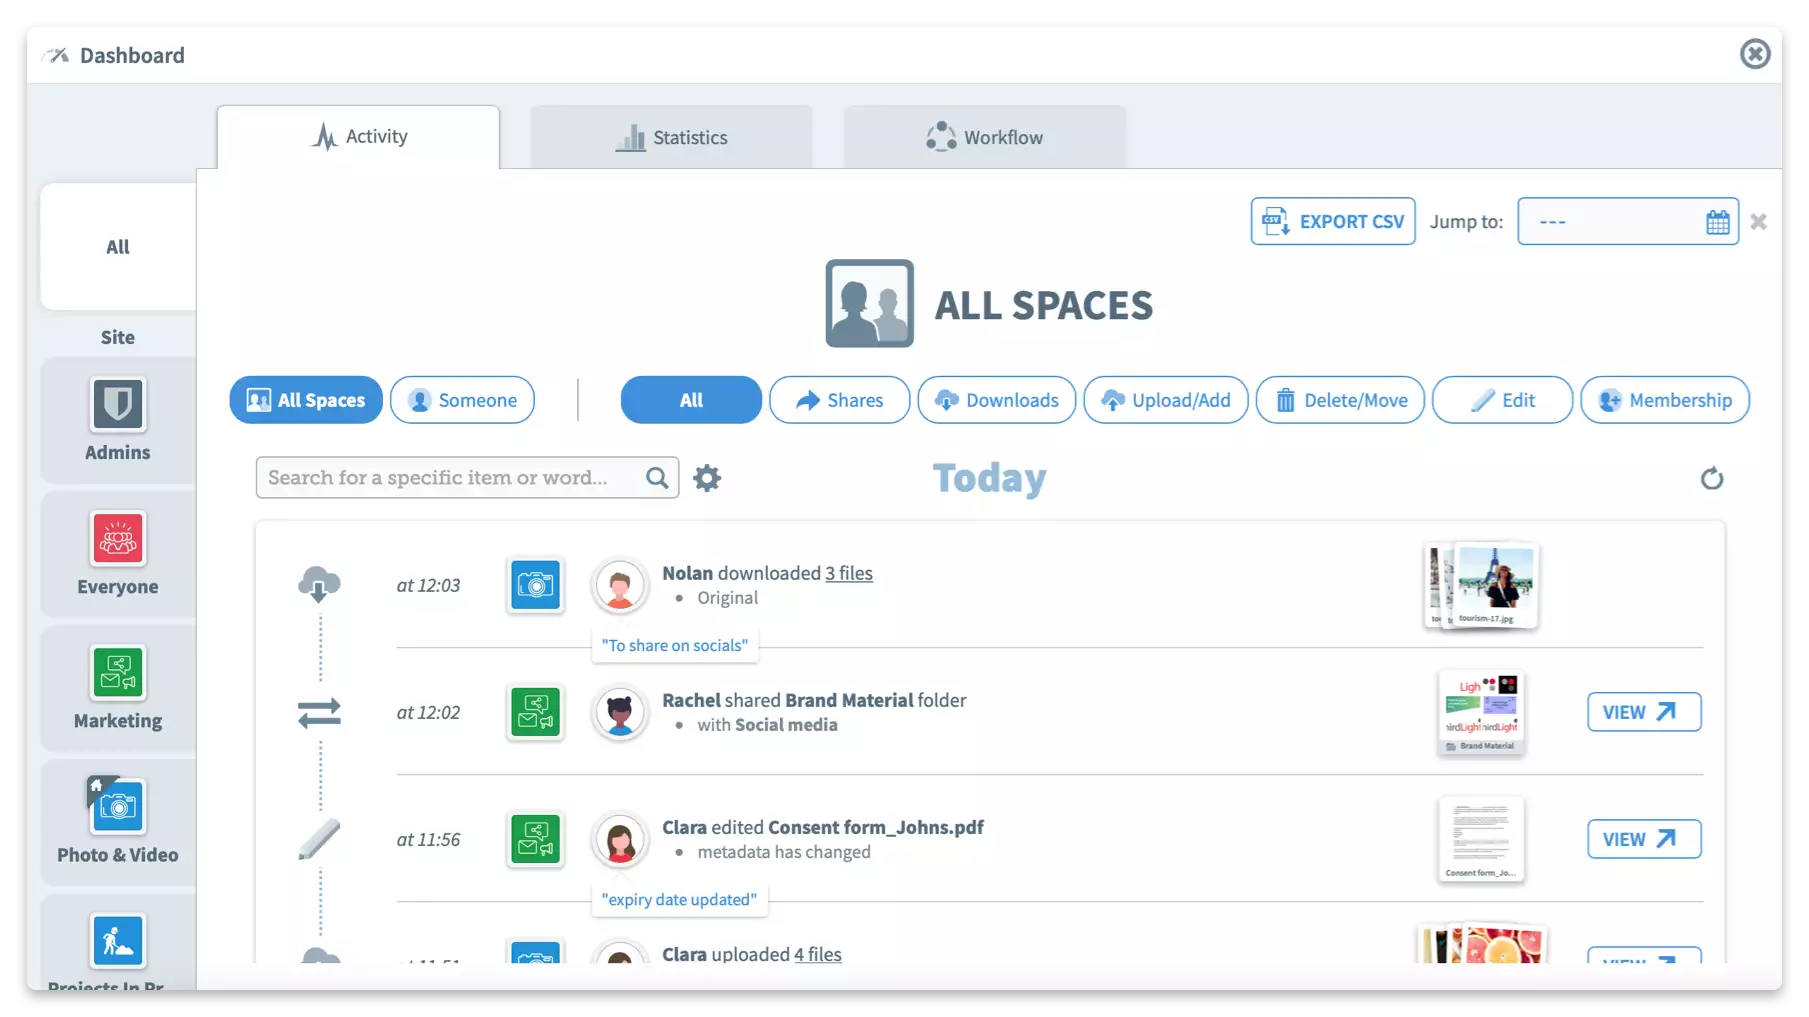Viewport: 1809px width, 1017px height.
Task: Filter activity by Downloads
Action: (996, 400)
